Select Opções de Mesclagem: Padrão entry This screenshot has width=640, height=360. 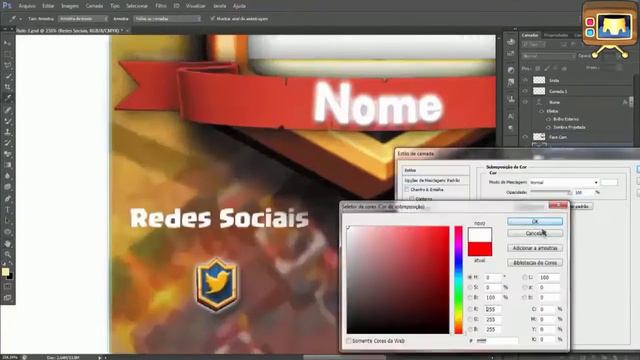point(432,180)
